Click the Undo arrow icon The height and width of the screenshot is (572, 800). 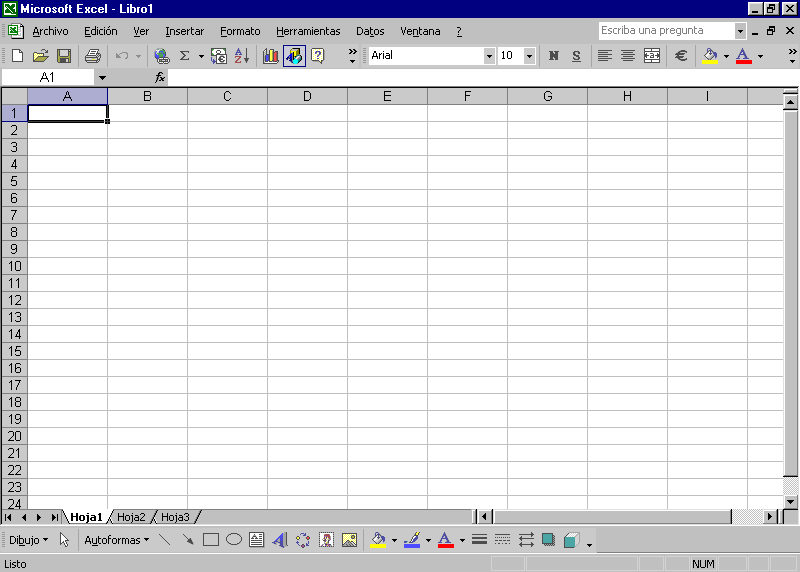point(122,56)
